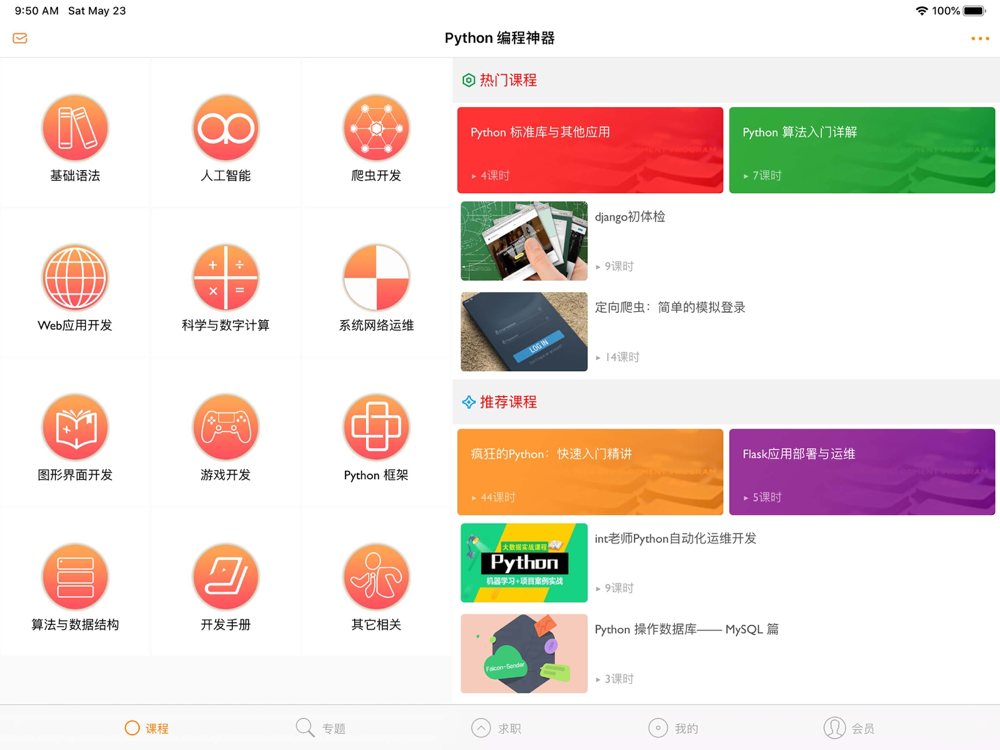Open the Web应用开发 globe icon
The height and width of the screenshot is (750, 1000).
tap(75, 277)
